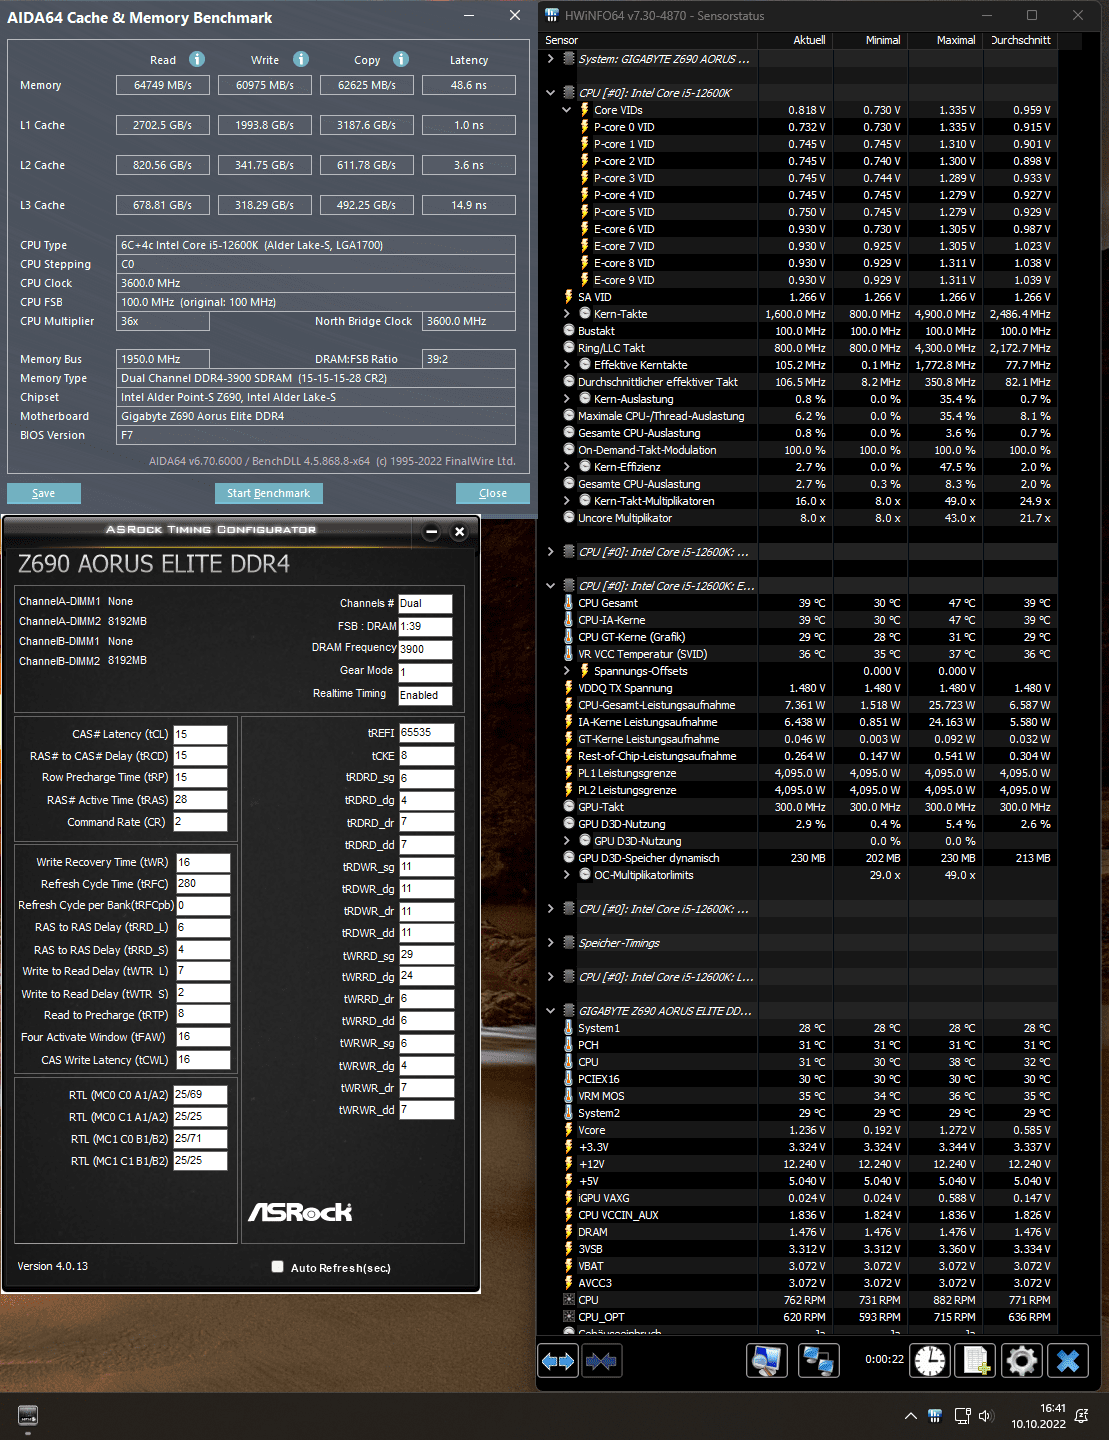Click the Sensor column header

pos(648,40)
